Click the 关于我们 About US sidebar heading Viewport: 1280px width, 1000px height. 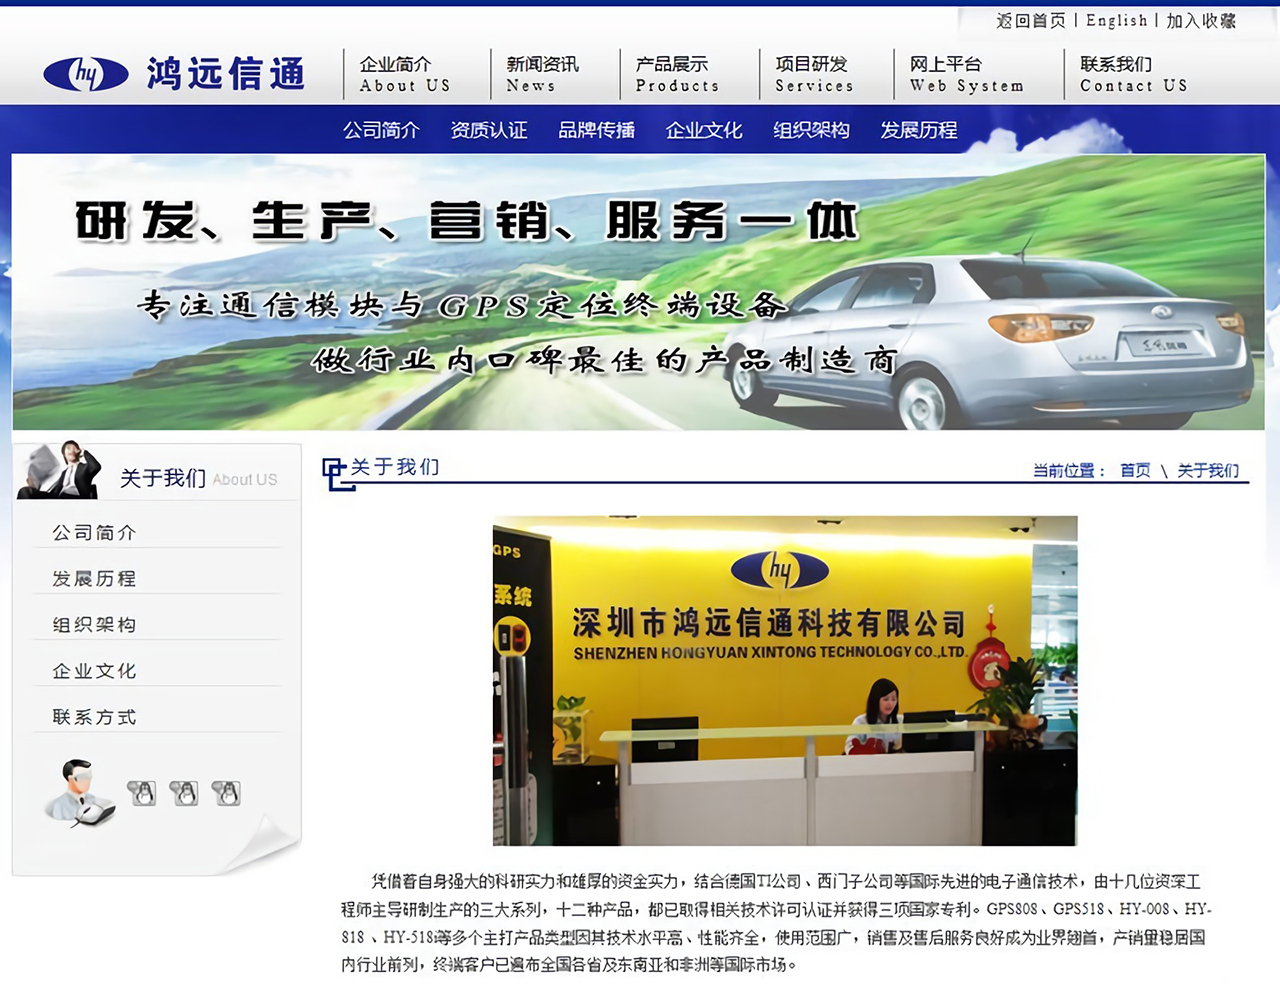tap(198, 479)
